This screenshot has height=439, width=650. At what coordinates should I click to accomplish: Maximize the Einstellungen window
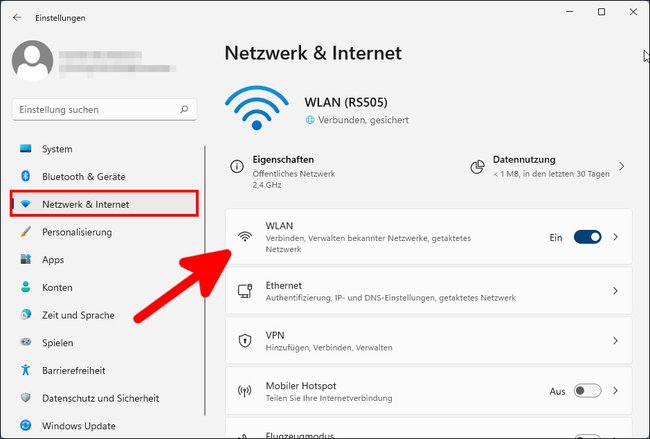pyautogui.click(x=601, y=12)
